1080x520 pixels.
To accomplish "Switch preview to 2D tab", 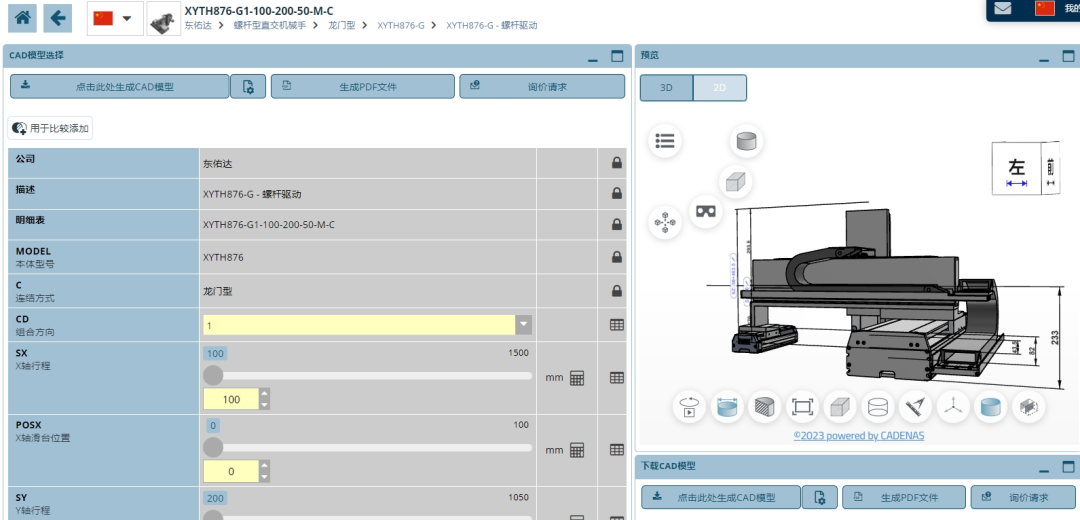I will [x=720, y=87].
